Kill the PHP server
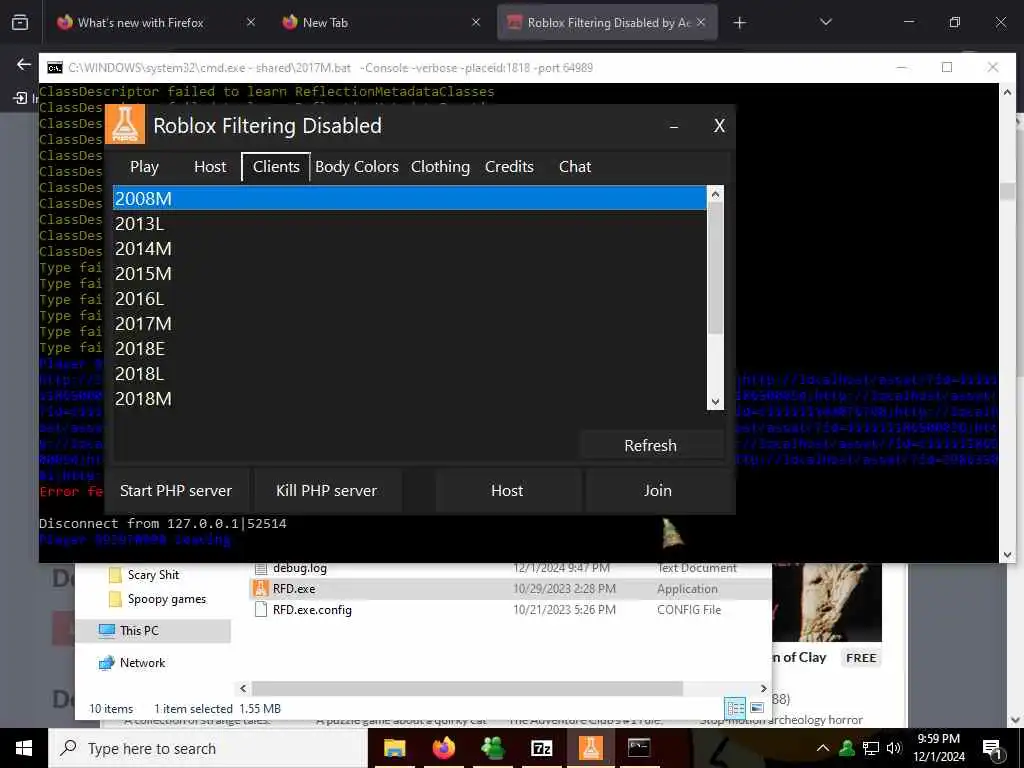This screenshot has width=1024, height=768. click(x=327, y=490)
